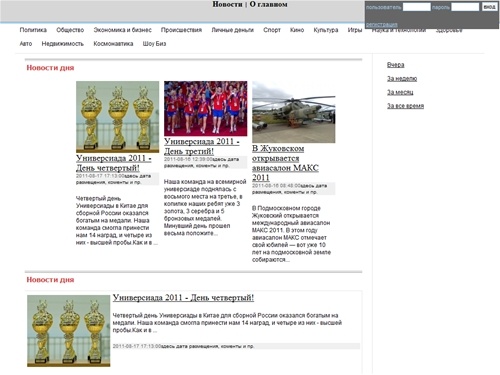Open lower list headline Универсиада 2011 - День четвертый
Image resolution: width=500 pixels, height=375 pixels.
click(183, 297)
